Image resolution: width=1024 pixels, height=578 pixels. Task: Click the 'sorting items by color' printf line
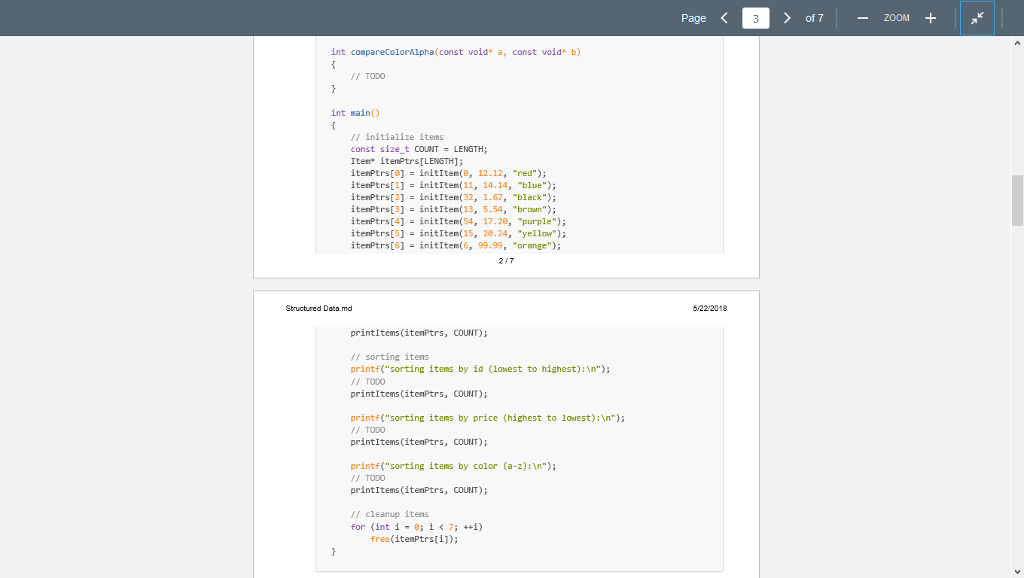click(453, 466)
